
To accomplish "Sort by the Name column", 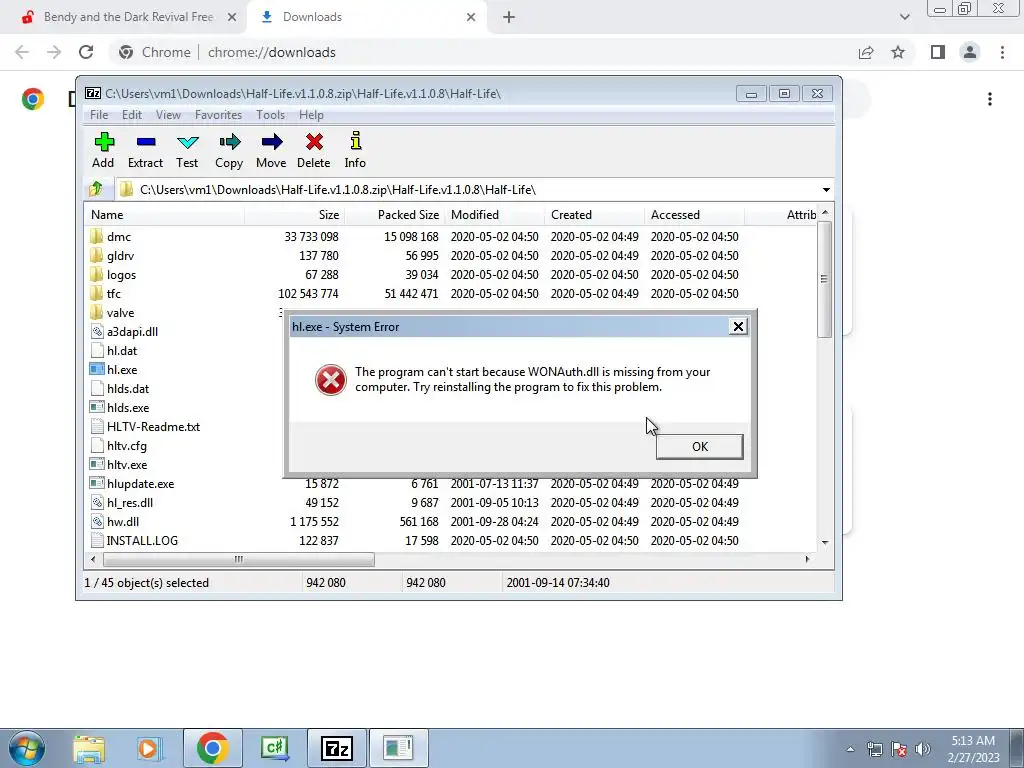I will 165,215.
